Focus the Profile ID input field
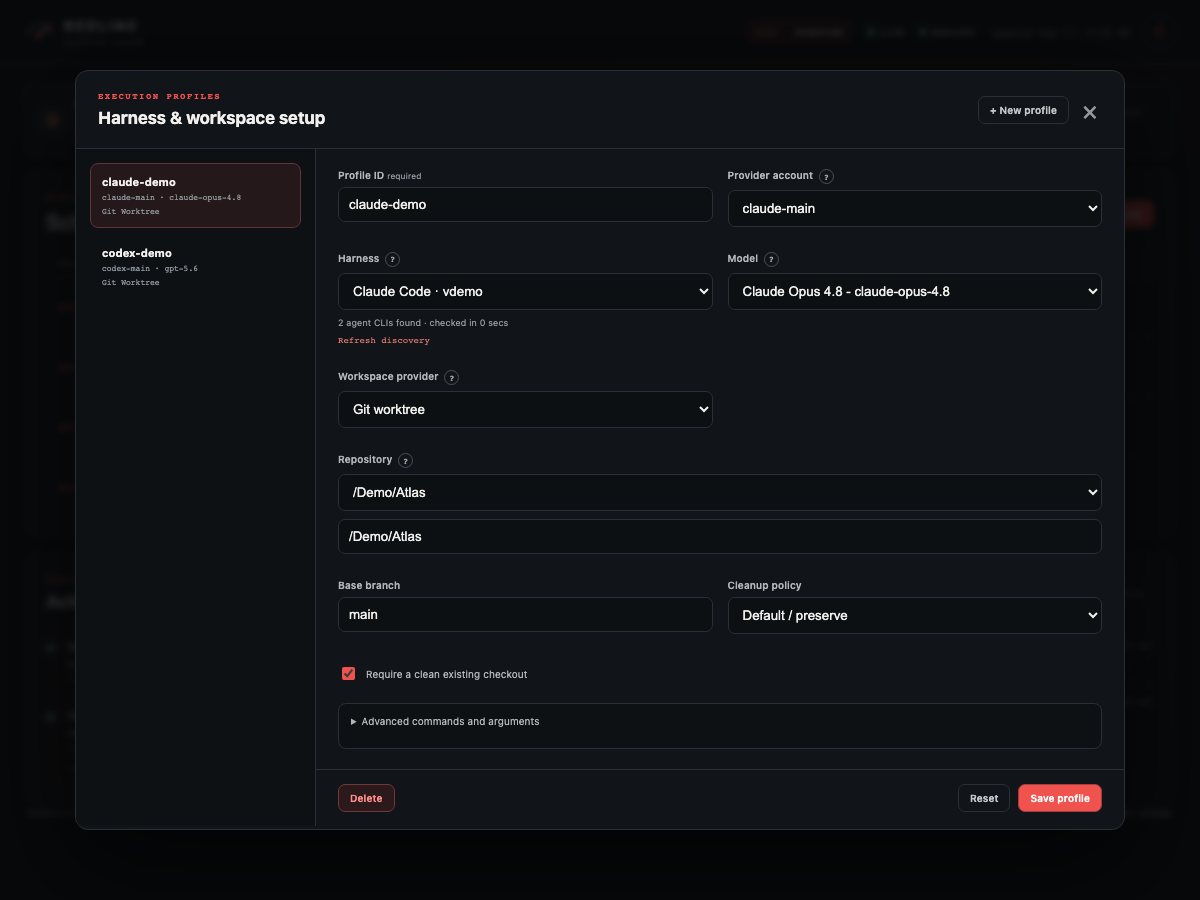 click(x=525, y=205)
